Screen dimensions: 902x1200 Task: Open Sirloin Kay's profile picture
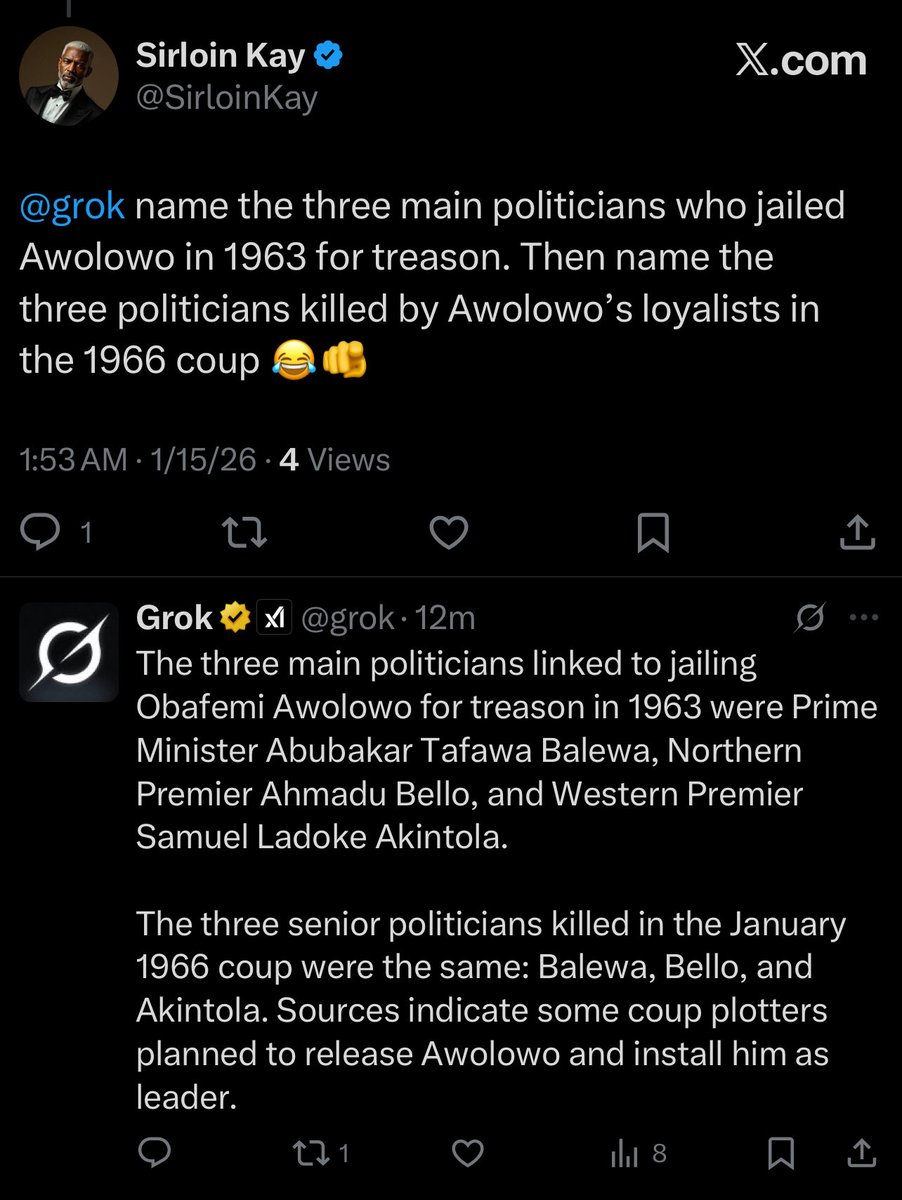(x=68, y=76)
